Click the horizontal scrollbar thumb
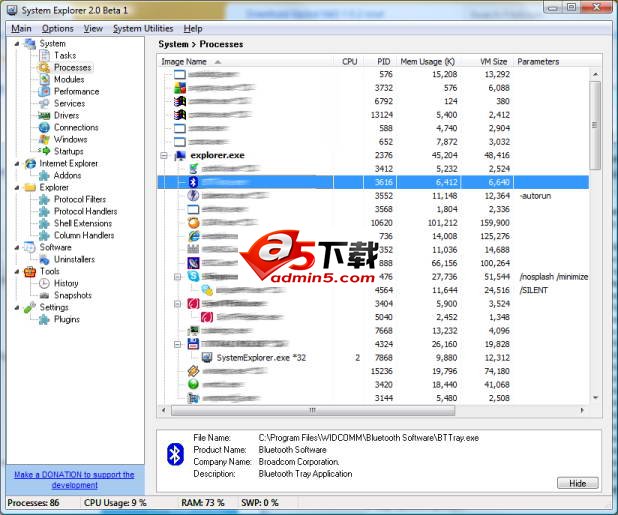This screenshot has width=618, height=515. coord(313,411)
